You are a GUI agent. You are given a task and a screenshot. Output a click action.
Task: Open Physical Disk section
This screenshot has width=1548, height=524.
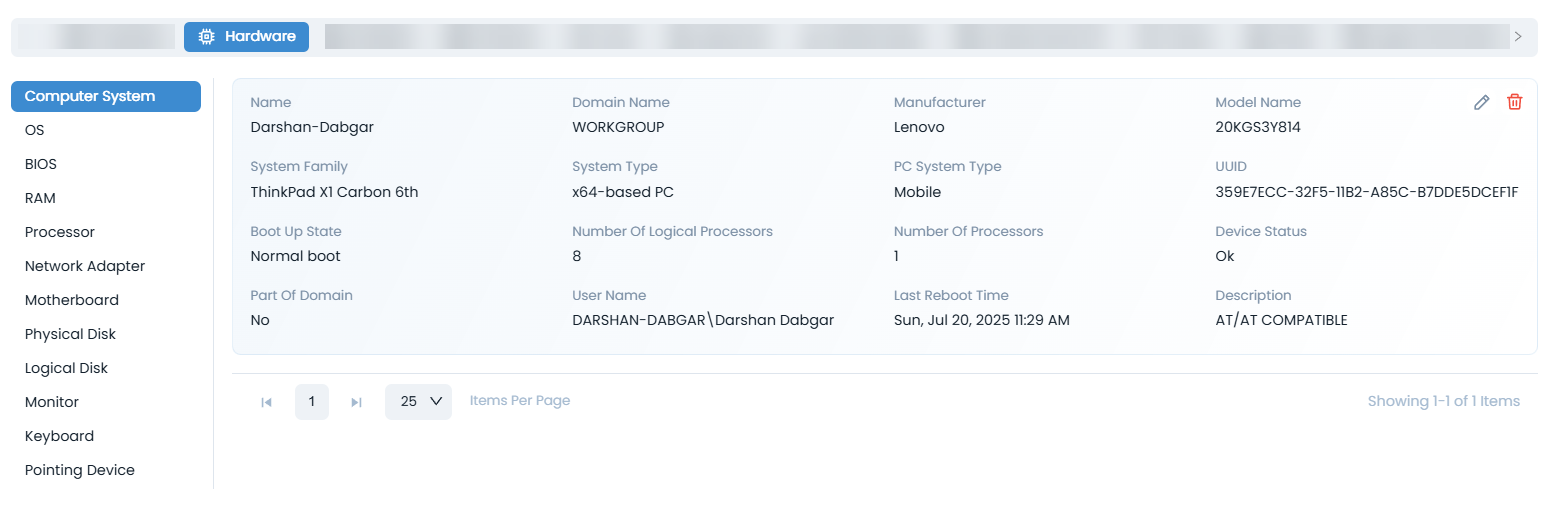point(71,335)
